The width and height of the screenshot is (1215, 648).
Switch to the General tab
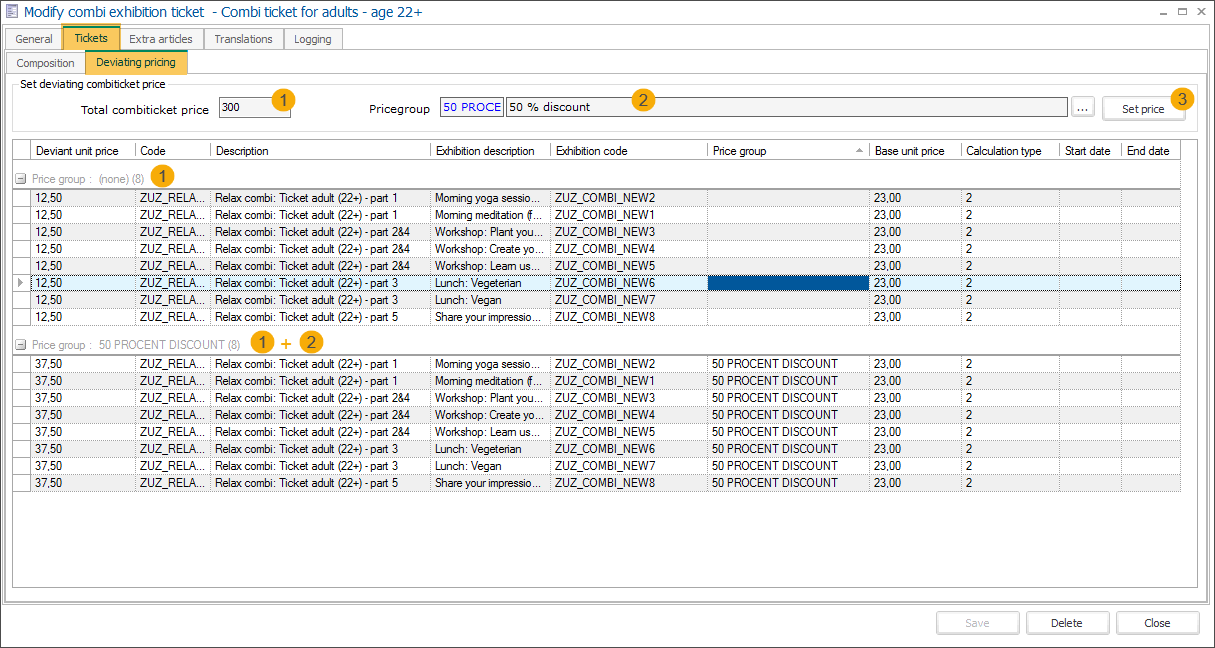(x=33, y=38)
